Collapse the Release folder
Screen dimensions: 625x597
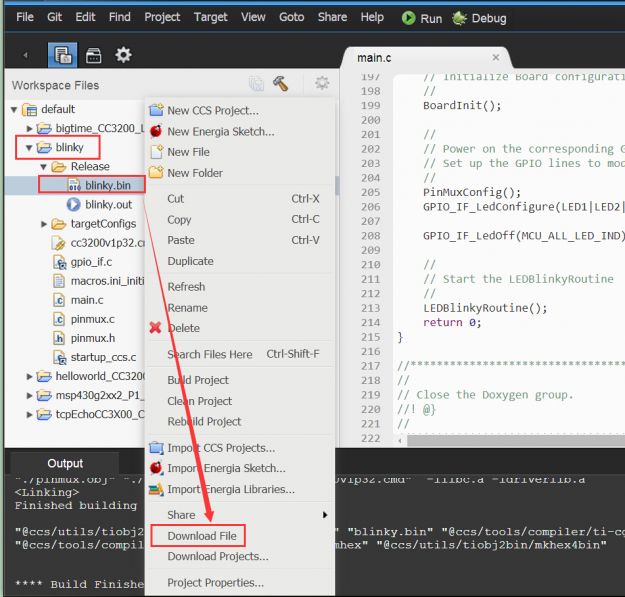point(44,167)
